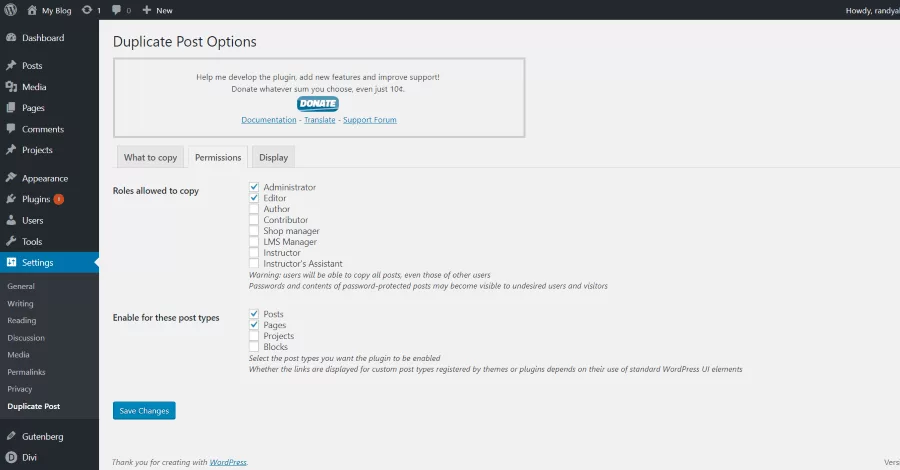The width and height of the screenshot is (900, 470).
Task: Enable the Projects post type
Action: pos(254,335)
